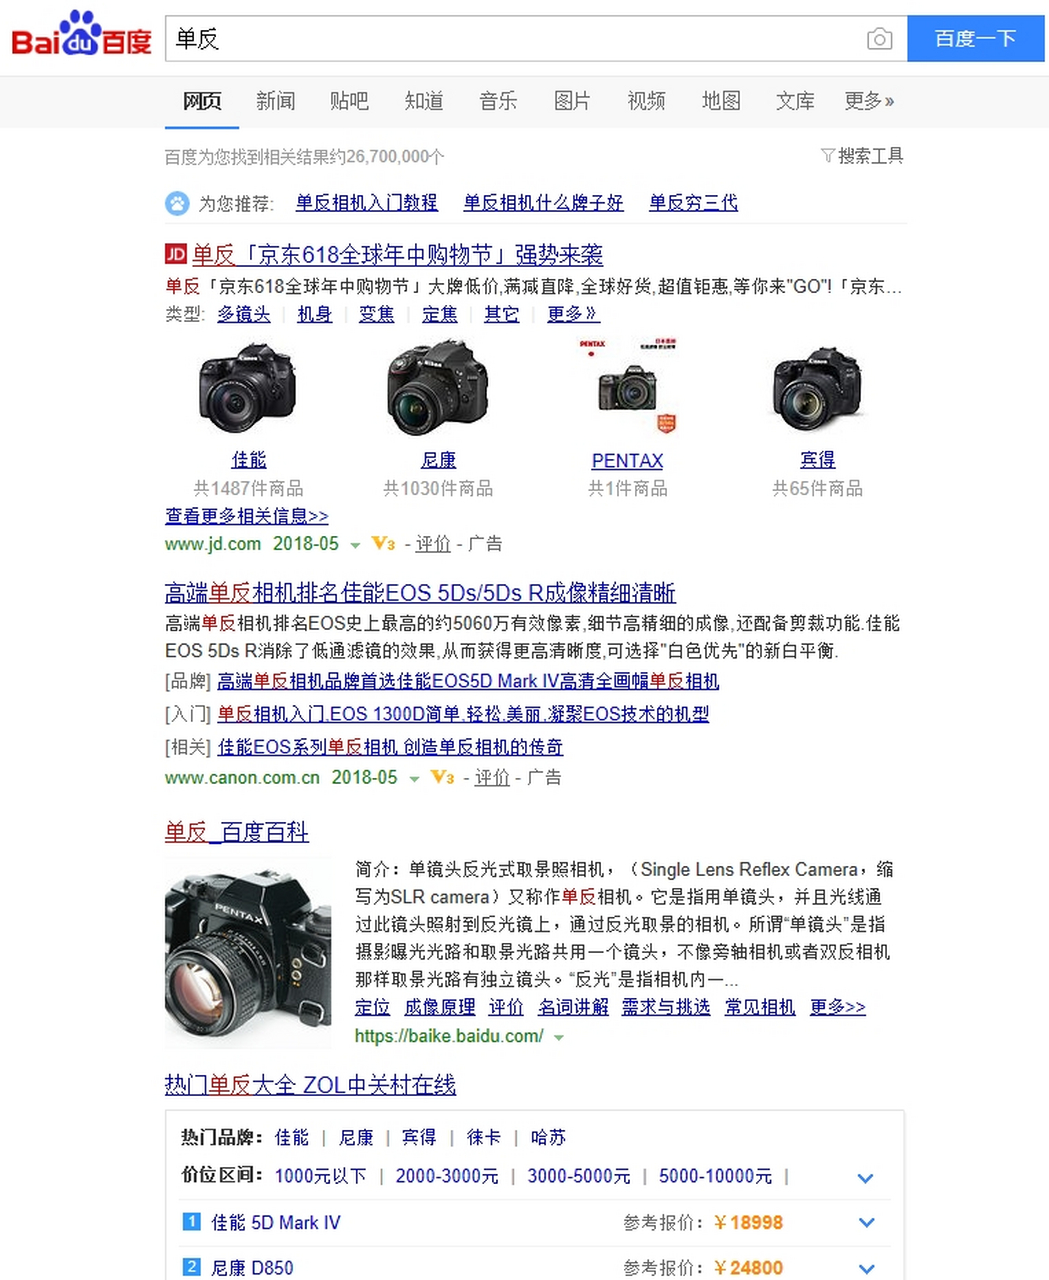This screenshot has width=1049, height=1280.
Task: Open 单反相机入门教程 suggestion
Action: 367,203
